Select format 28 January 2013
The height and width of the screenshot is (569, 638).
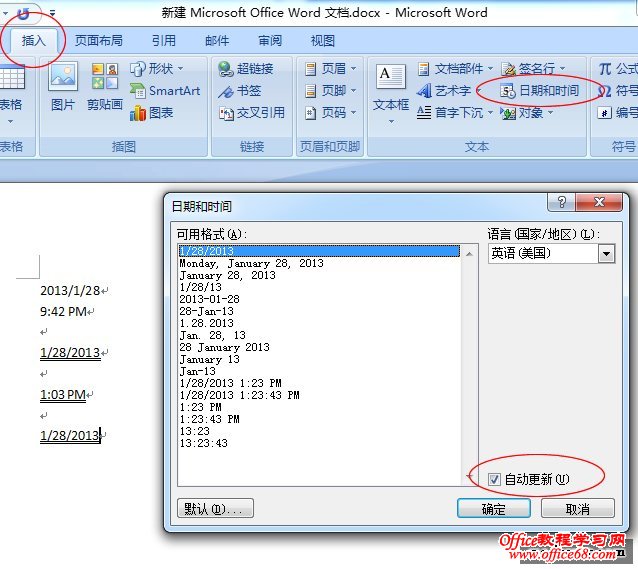click(x=319, y=347)
